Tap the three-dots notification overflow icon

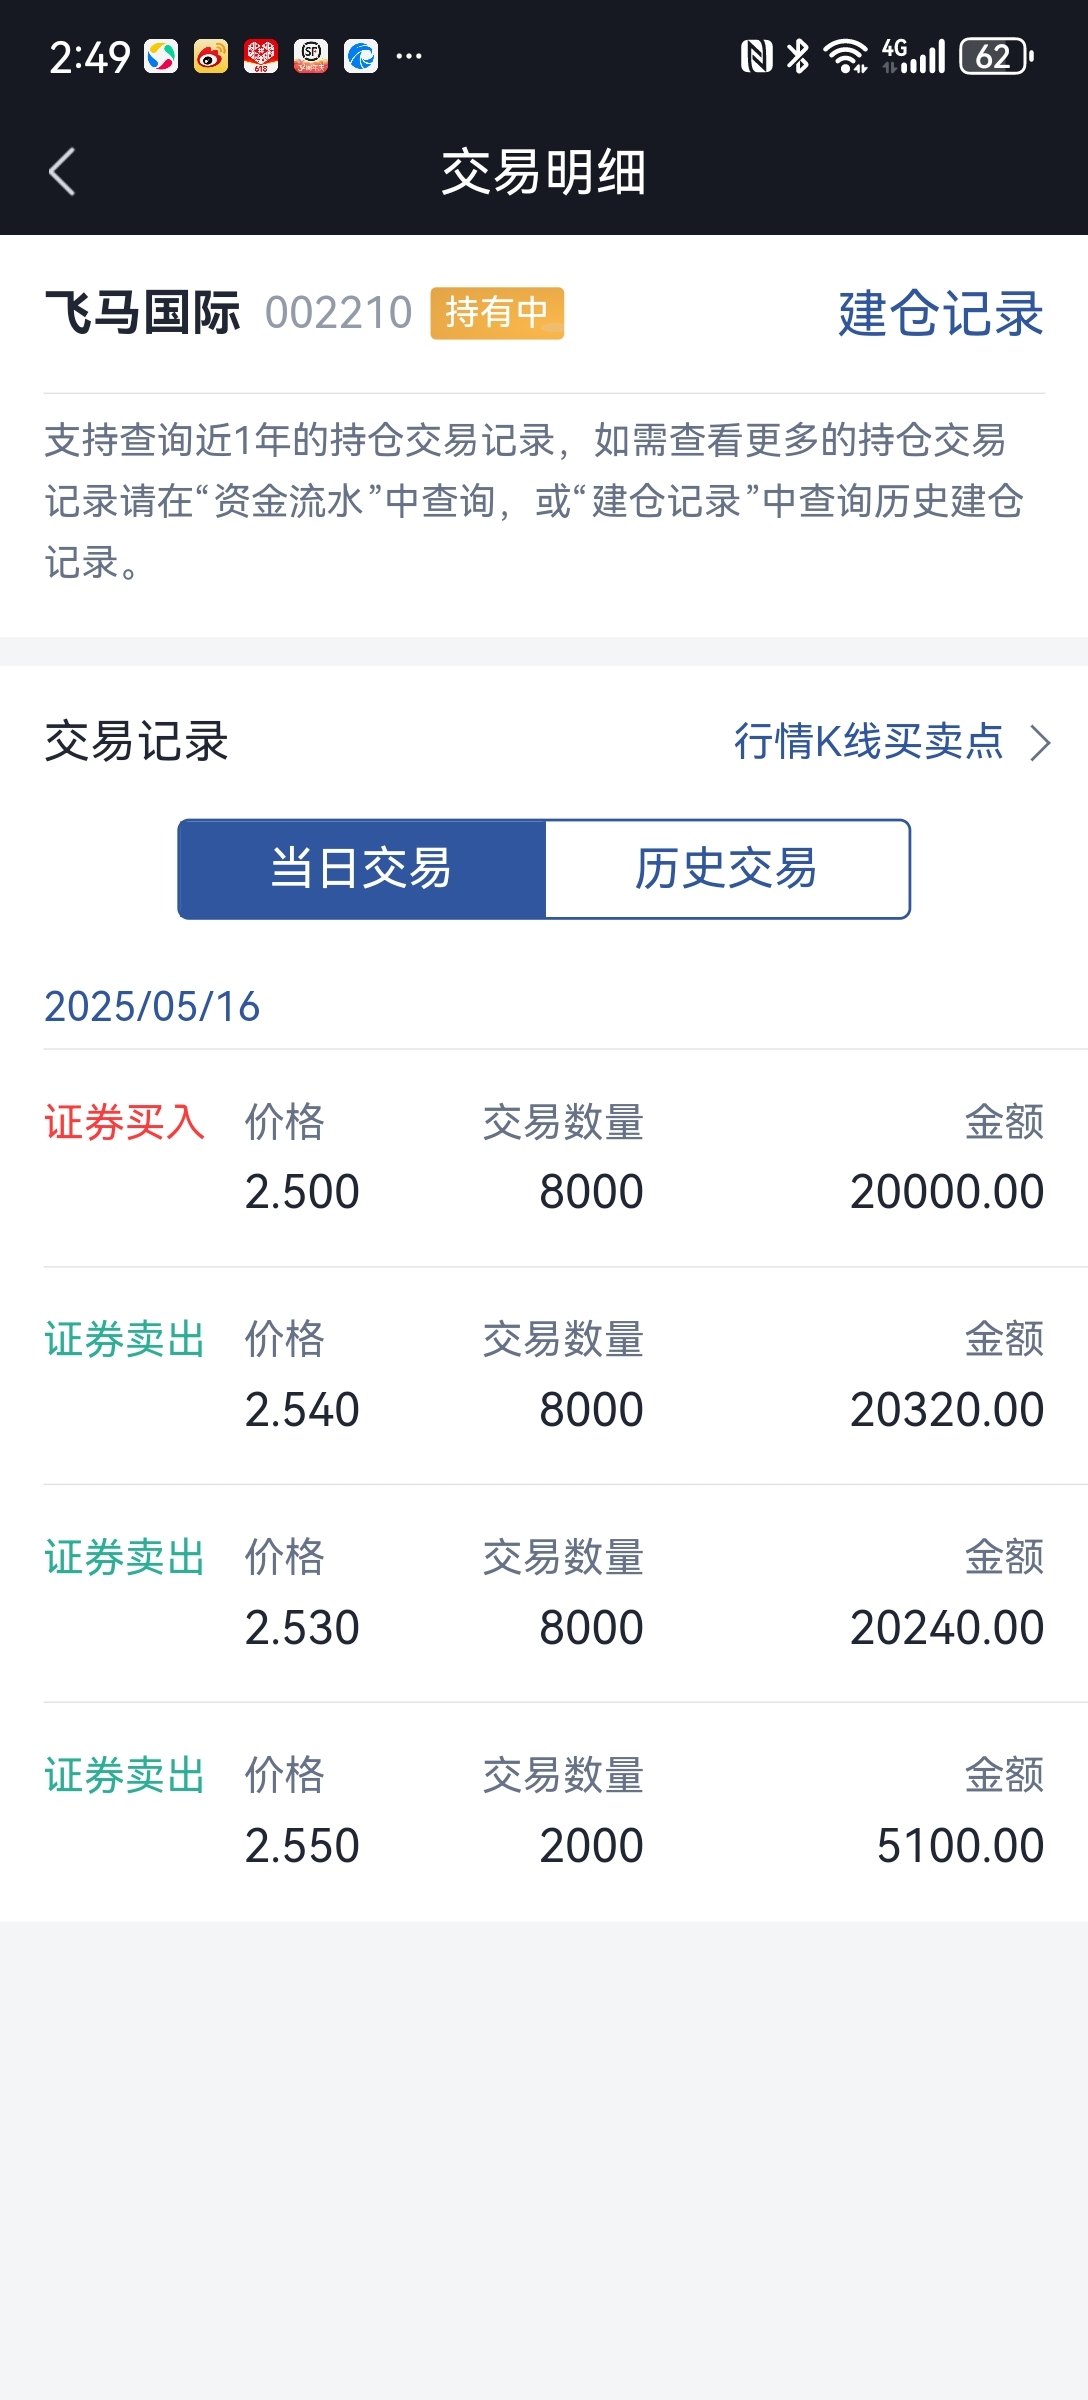click(408, 57)
